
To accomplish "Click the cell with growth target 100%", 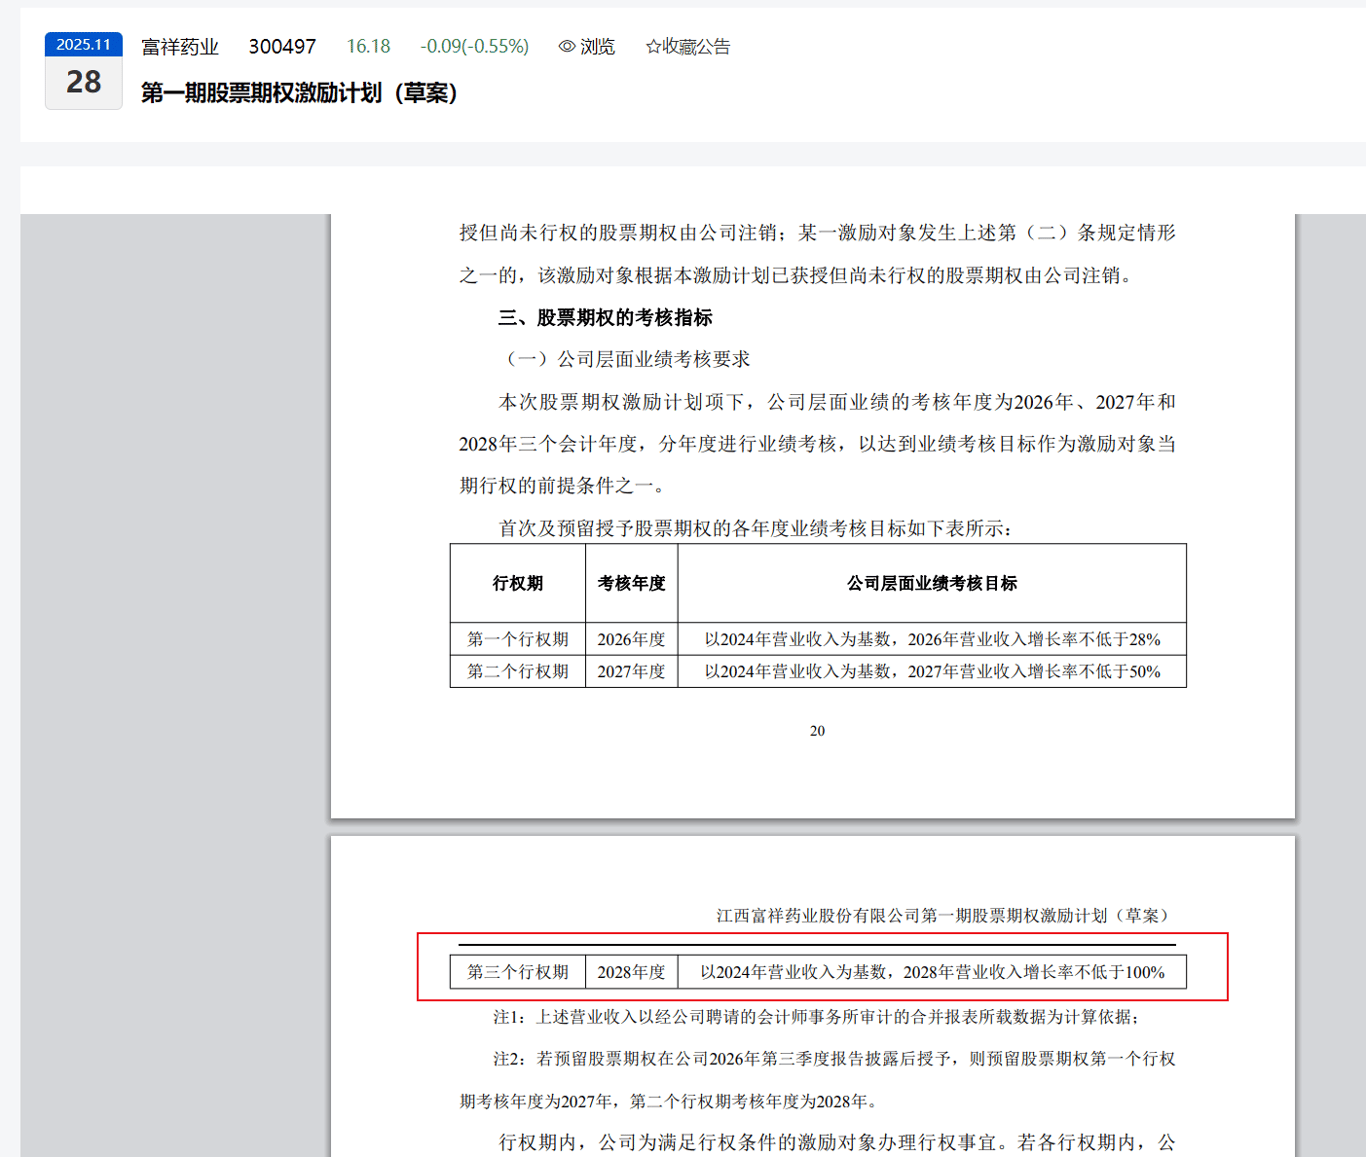I will tap(932, 972).
